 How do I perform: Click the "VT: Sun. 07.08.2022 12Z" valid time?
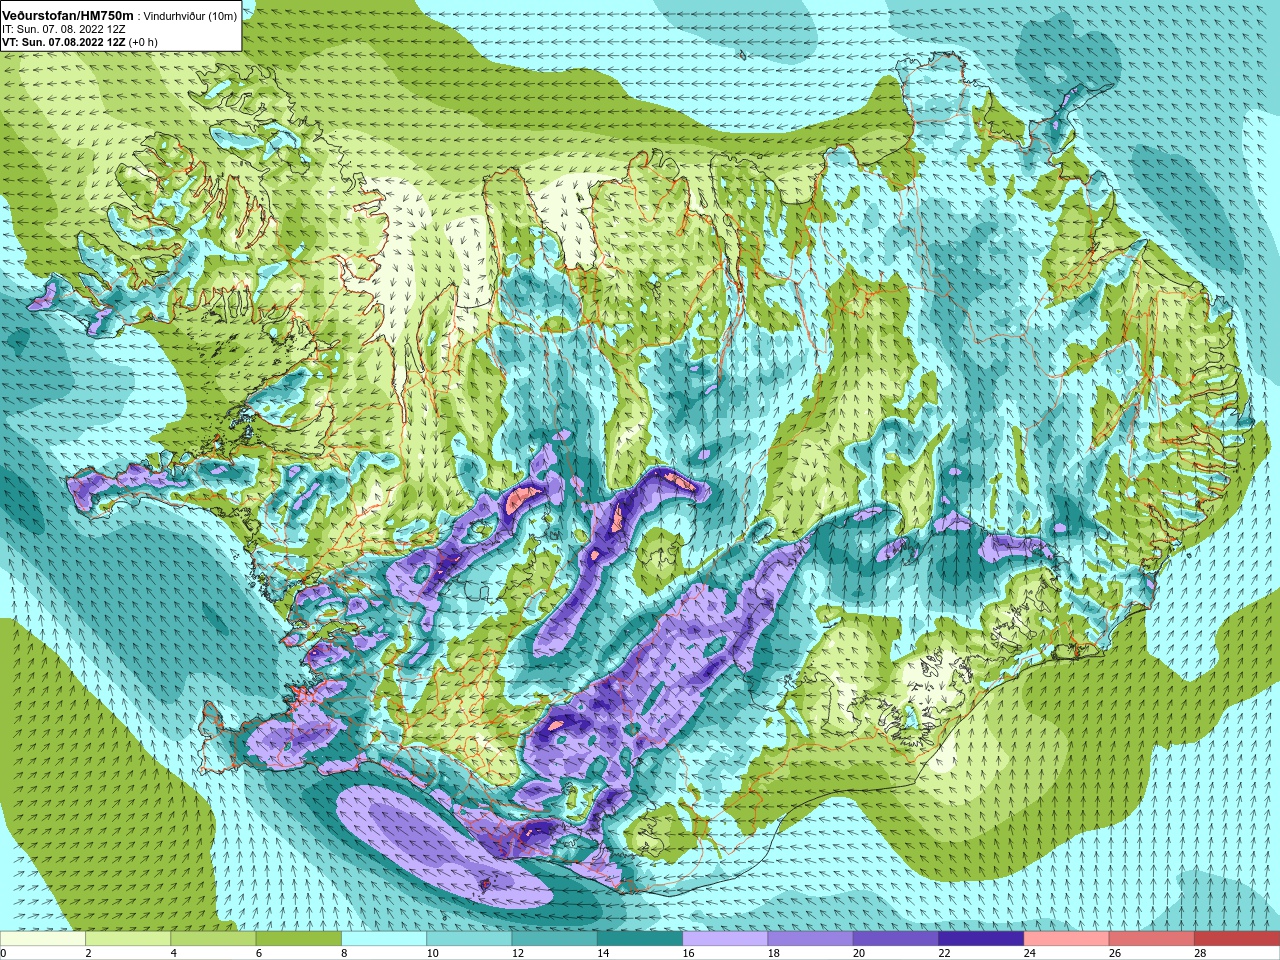[x=64, y=42]
